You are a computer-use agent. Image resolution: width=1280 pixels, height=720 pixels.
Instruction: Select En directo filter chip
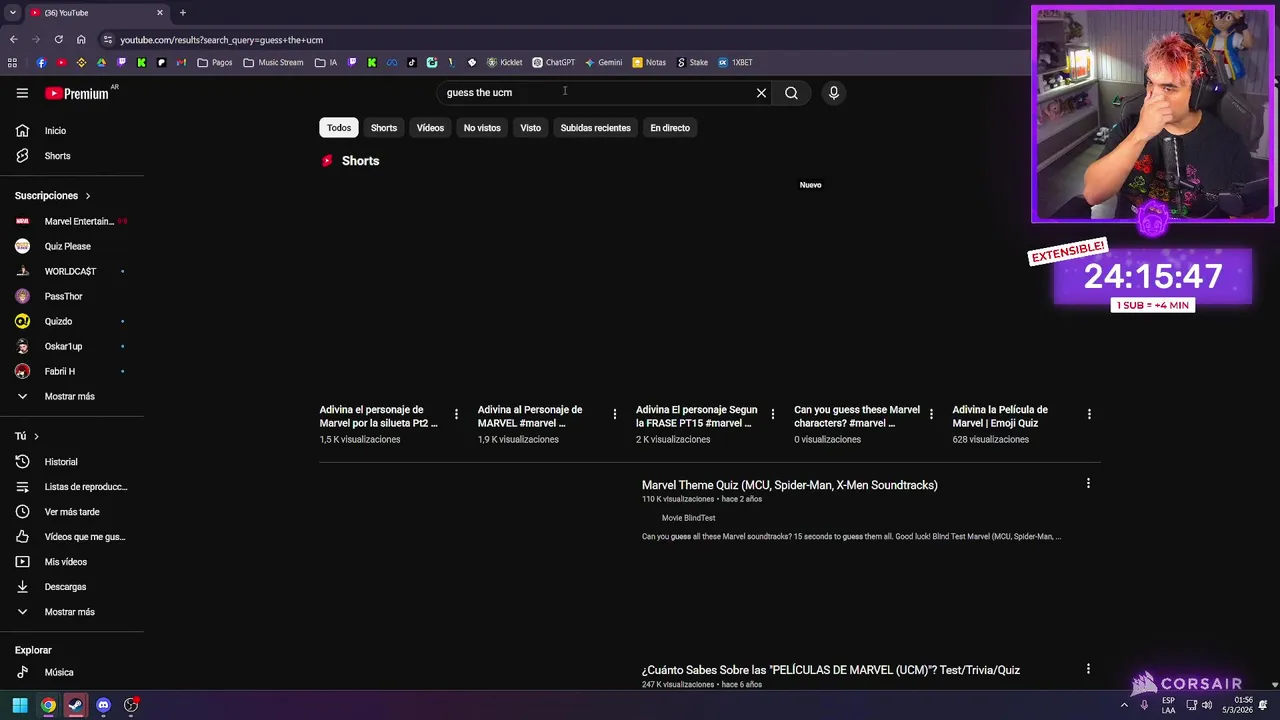point(670,128)
